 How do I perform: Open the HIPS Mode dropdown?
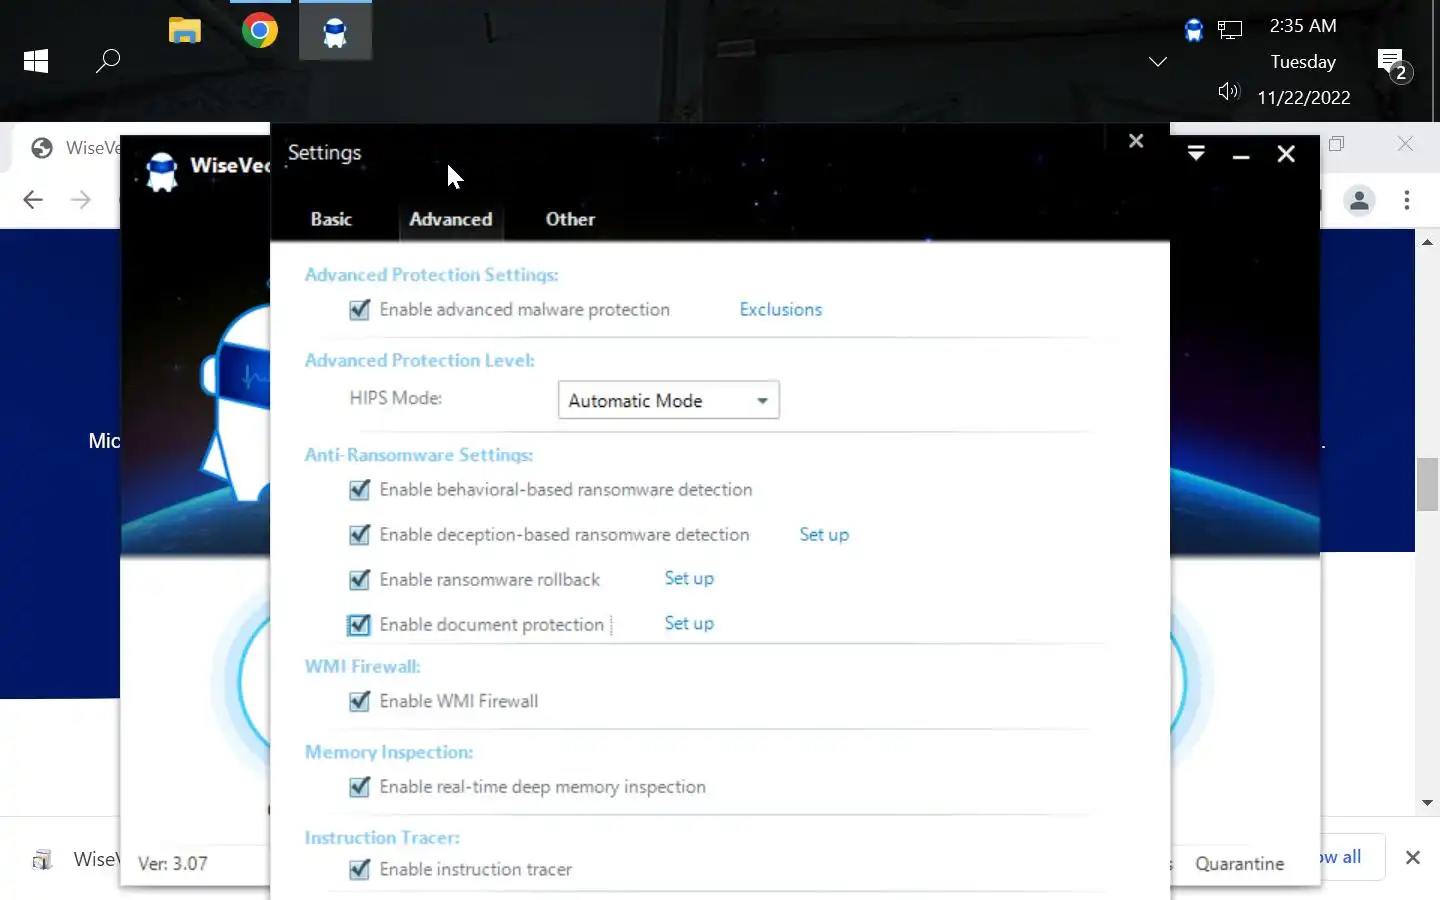pyautogui.click(x=668, y=400)
